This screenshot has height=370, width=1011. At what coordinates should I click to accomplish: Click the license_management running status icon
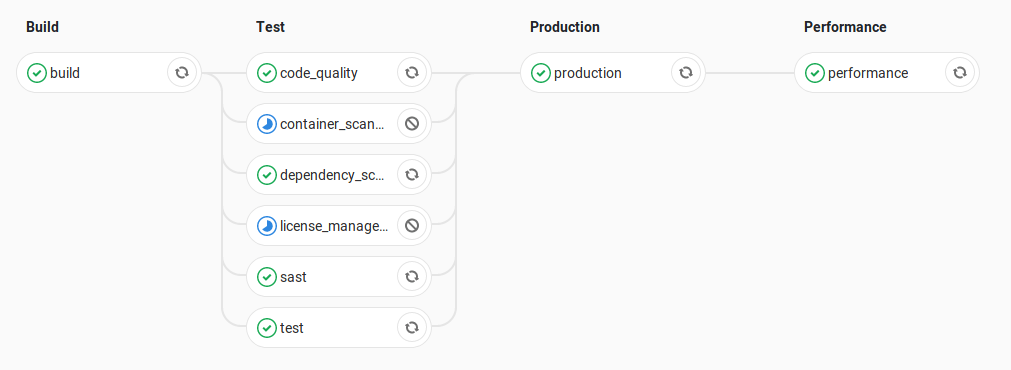(x=267, y=226)
